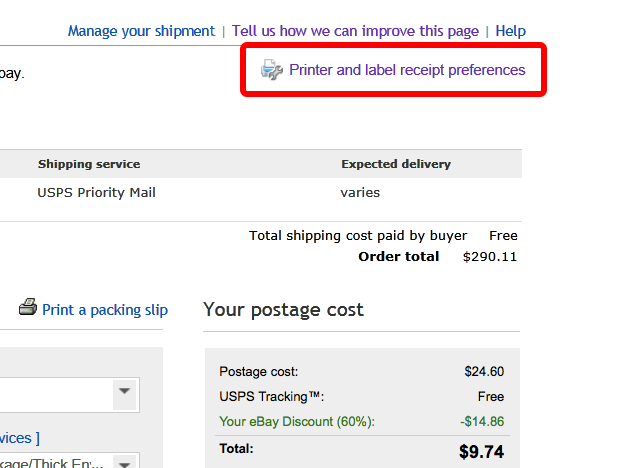This screenshot has height=468, width=634.
Task: Click the printer preferences gear icon
Action: pos(271,70)
